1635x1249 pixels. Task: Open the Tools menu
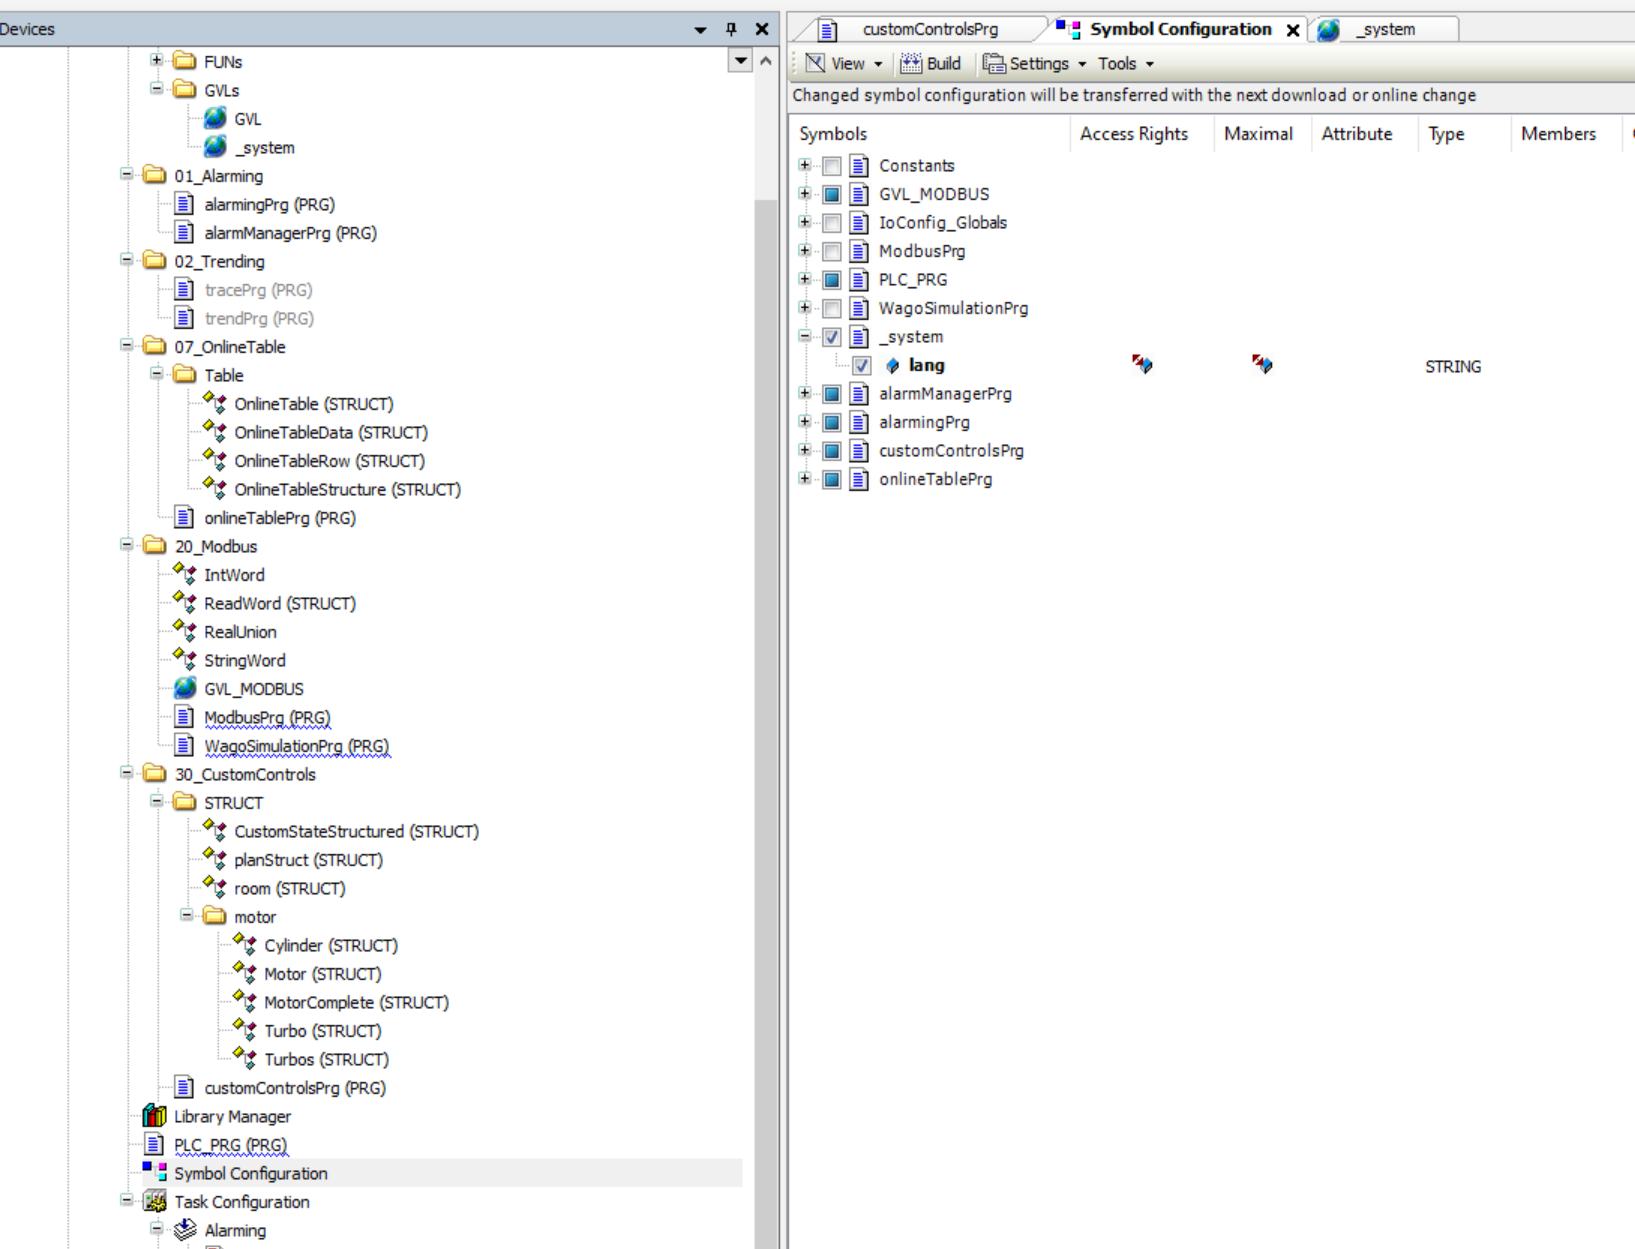[x=1124, y=64]
